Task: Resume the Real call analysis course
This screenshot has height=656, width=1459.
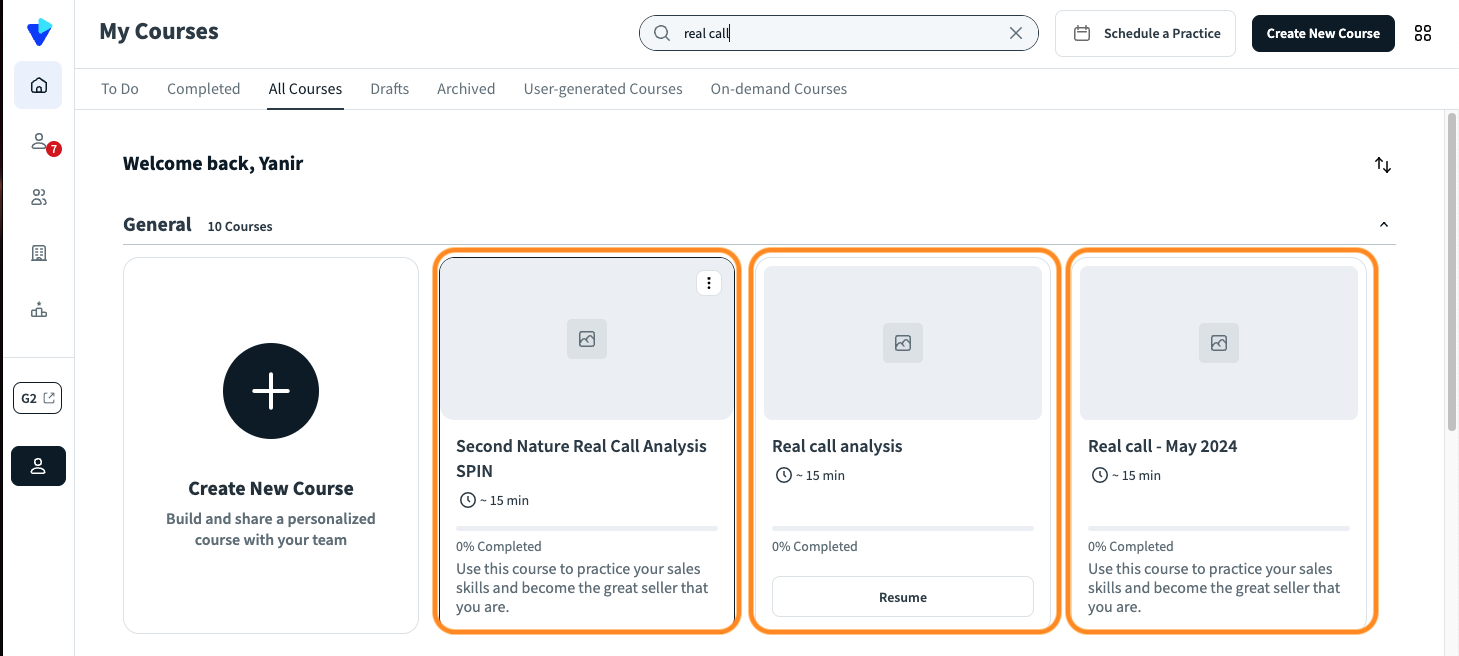Action: [903, 597]
